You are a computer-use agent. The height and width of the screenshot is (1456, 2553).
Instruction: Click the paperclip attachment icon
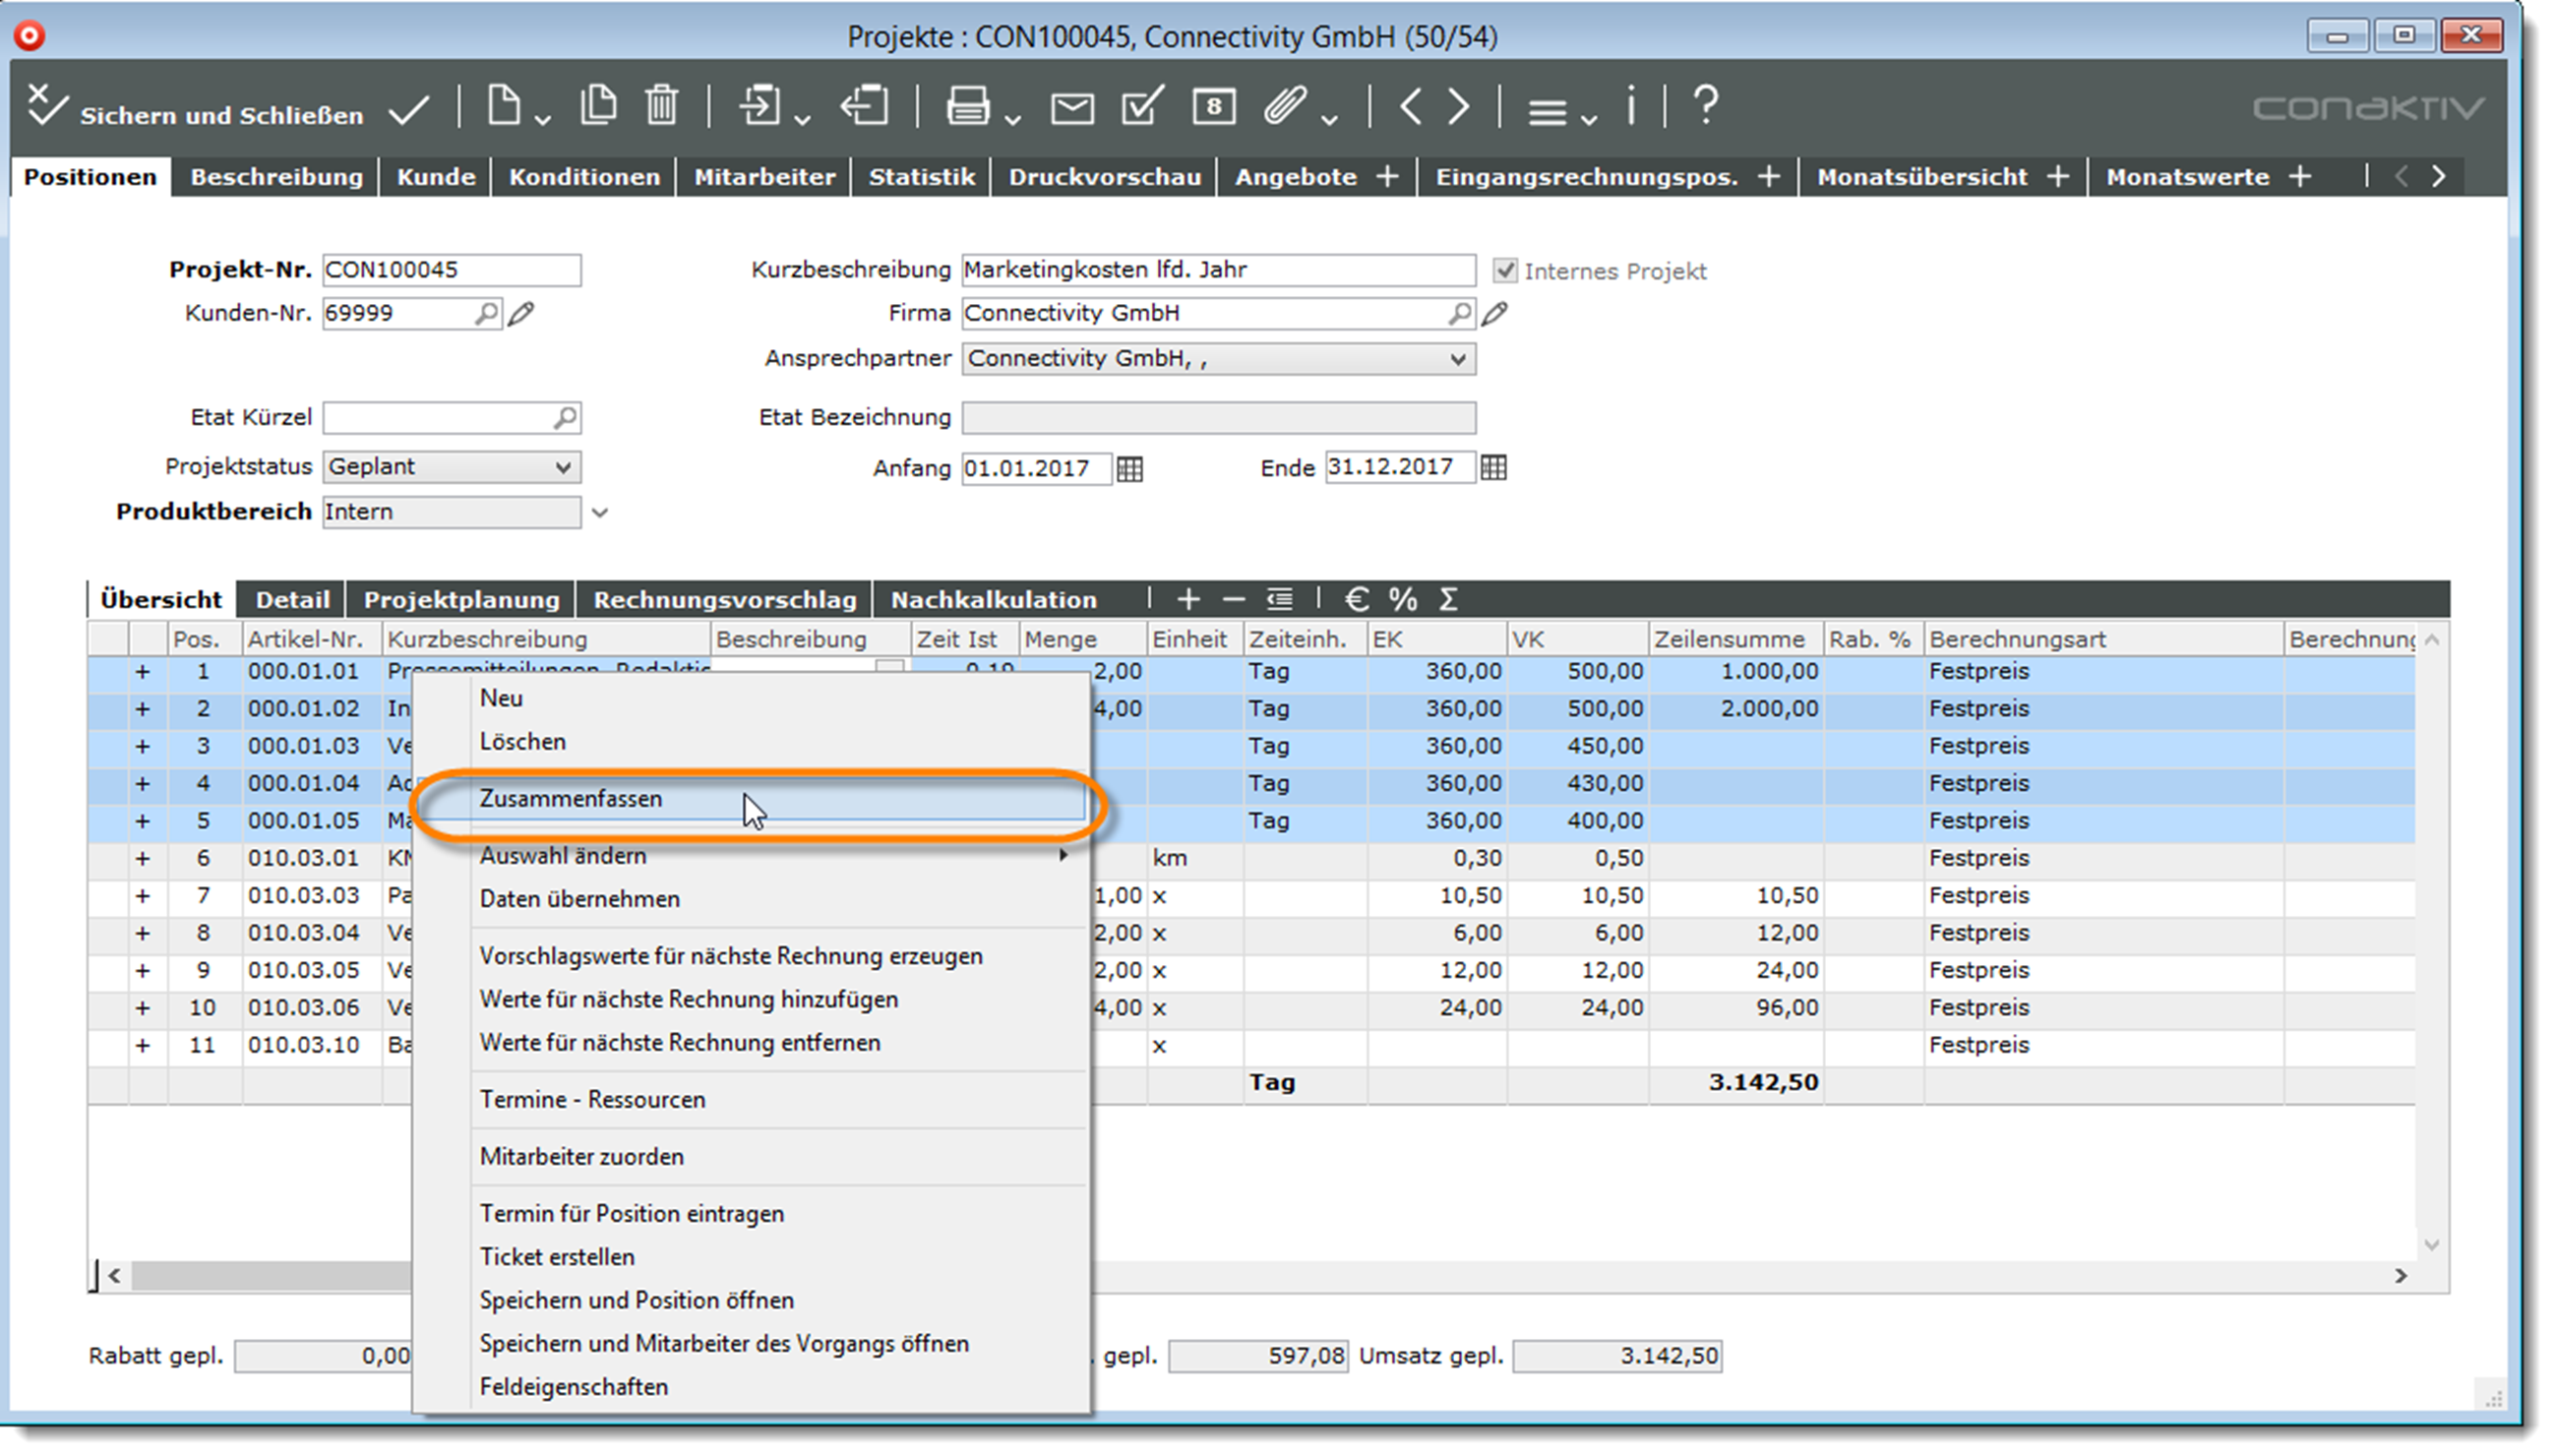(x=1285, y=105)
